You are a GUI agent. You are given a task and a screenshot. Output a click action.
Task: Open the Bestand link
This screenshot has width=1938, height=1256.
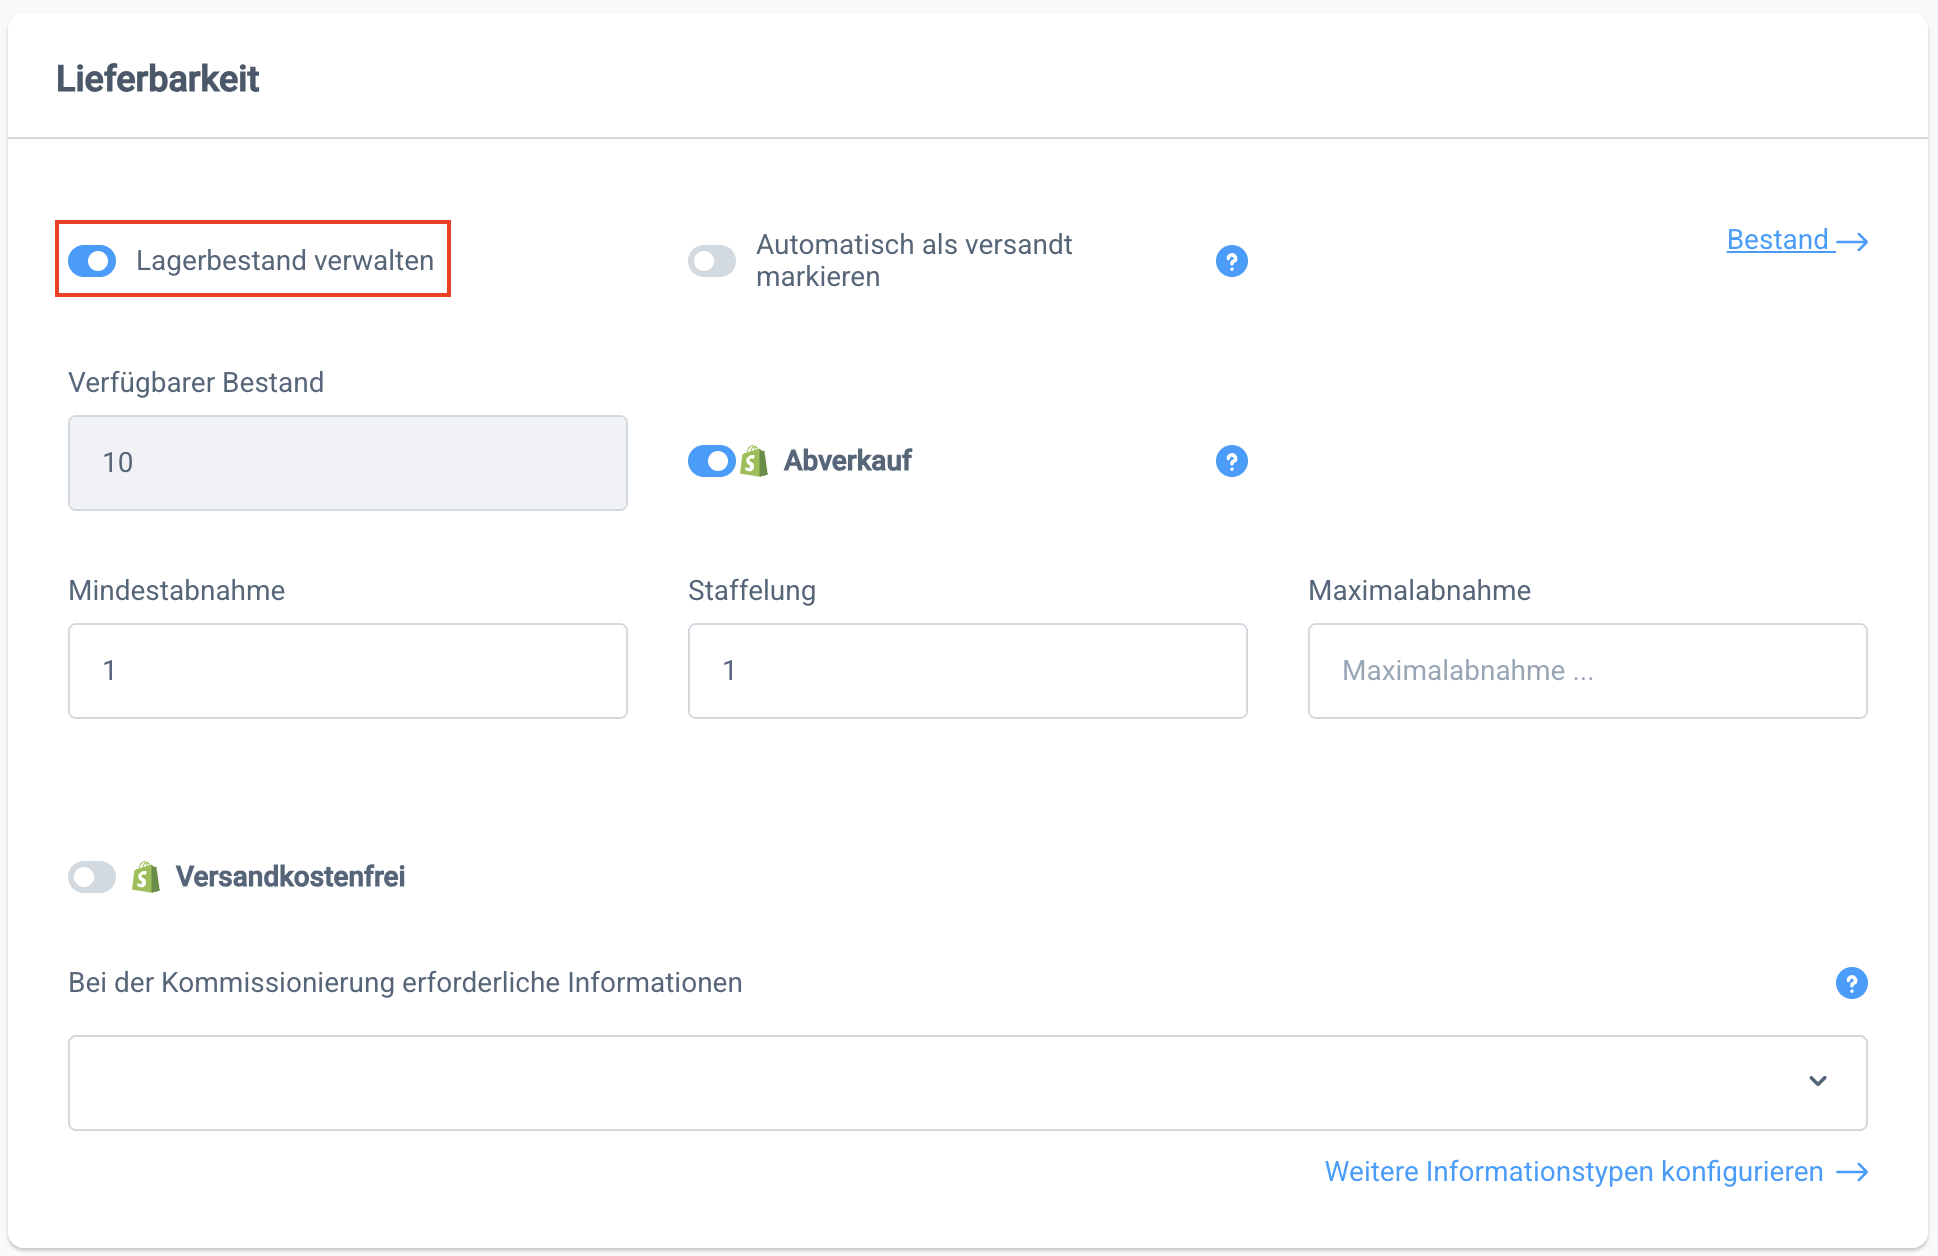click(x=1777, y=240)
